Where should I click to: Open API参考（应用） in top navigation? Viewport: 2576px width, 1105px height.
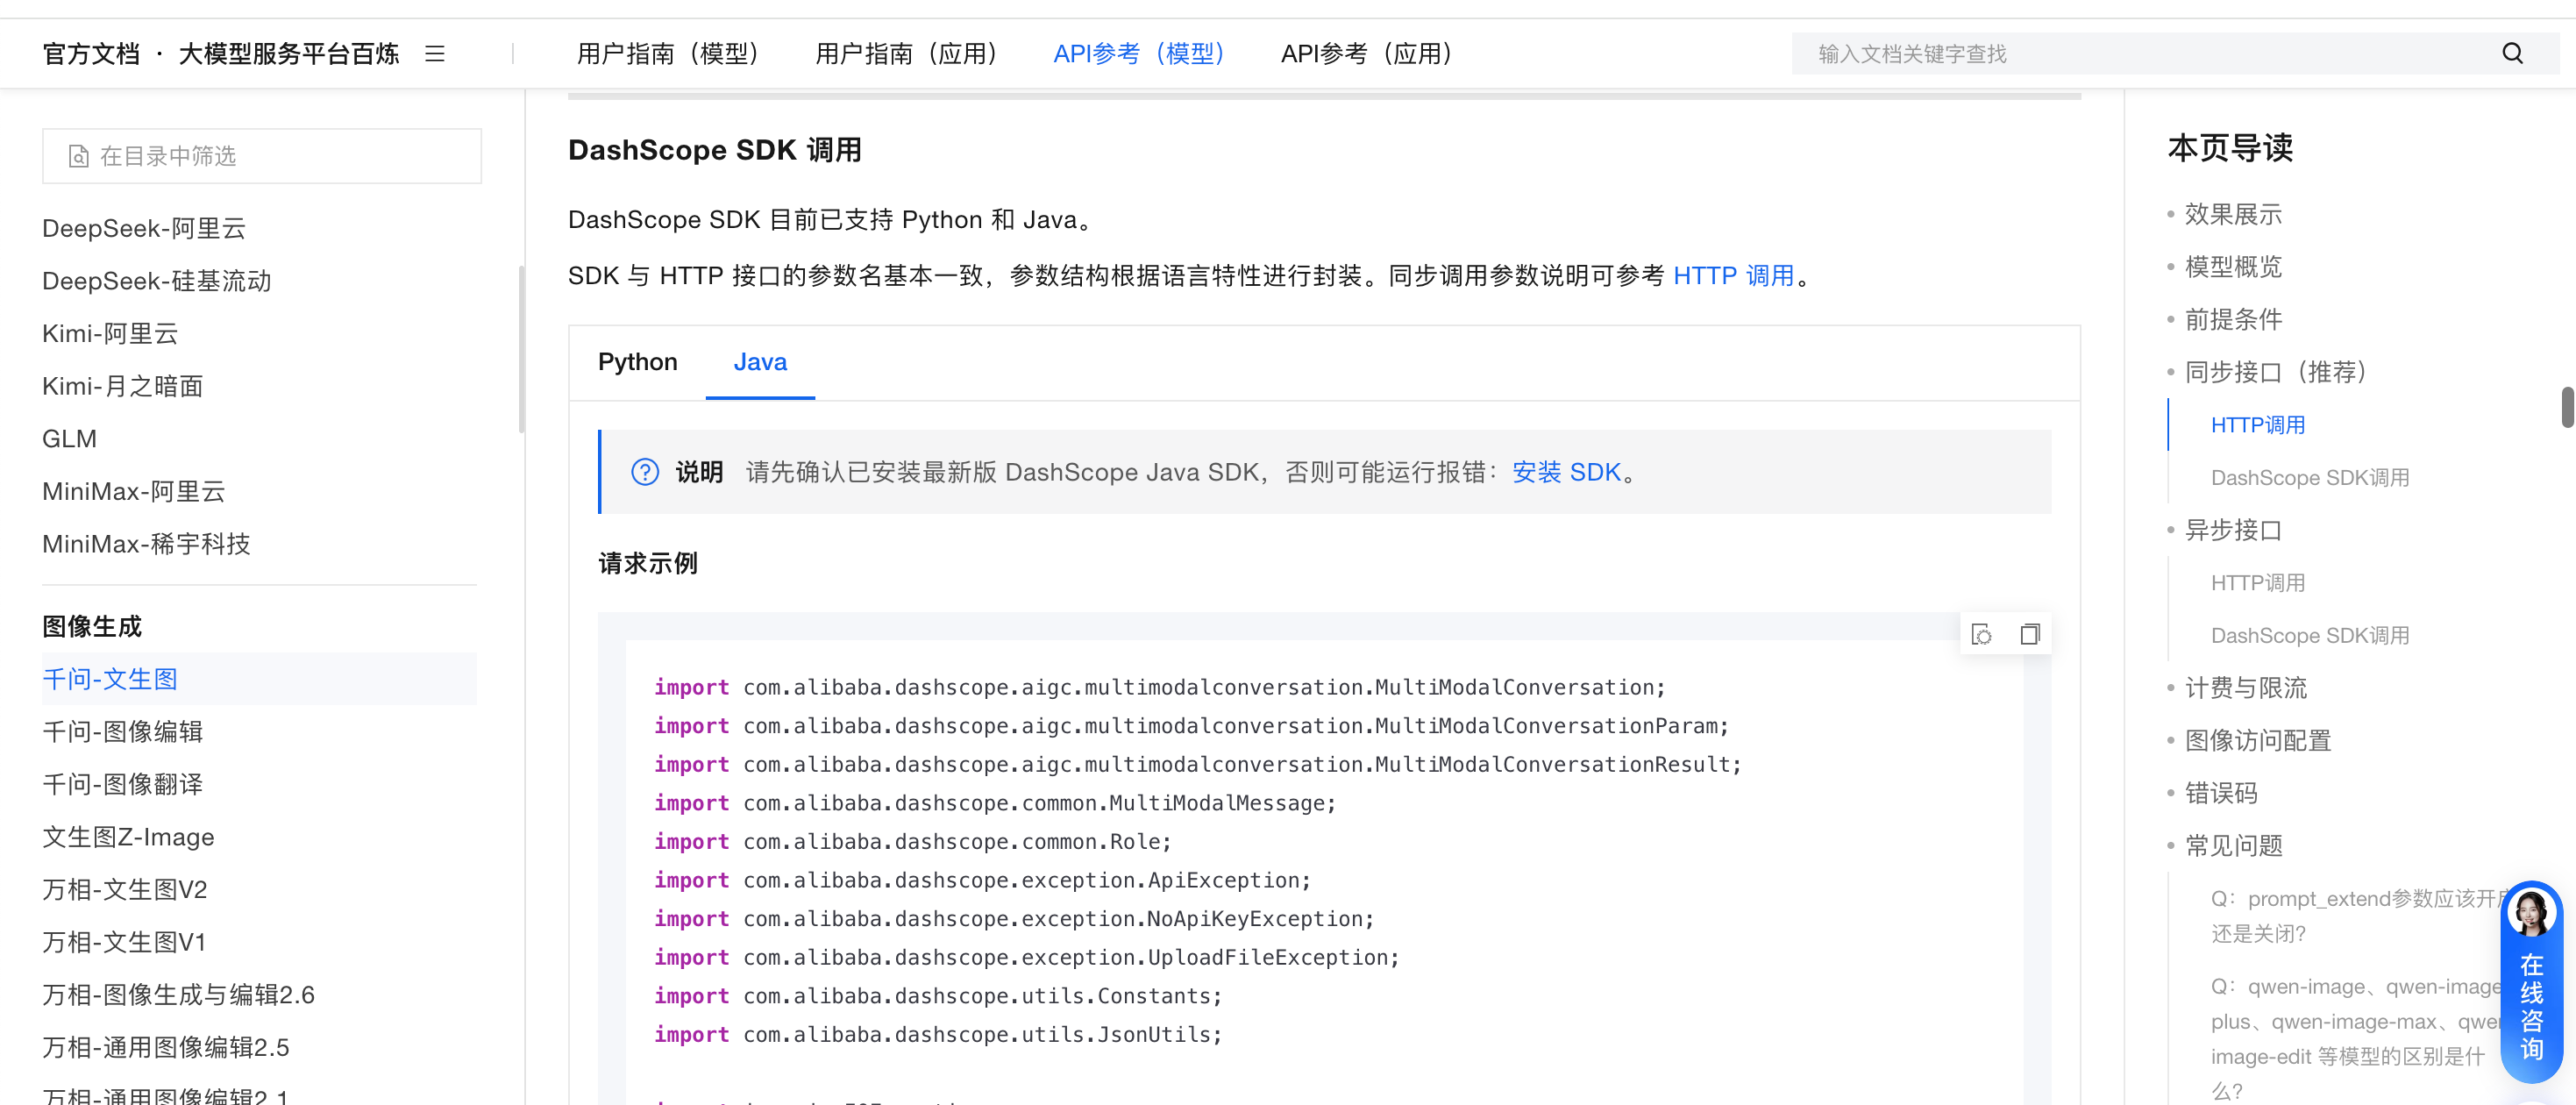(1366, 54)
